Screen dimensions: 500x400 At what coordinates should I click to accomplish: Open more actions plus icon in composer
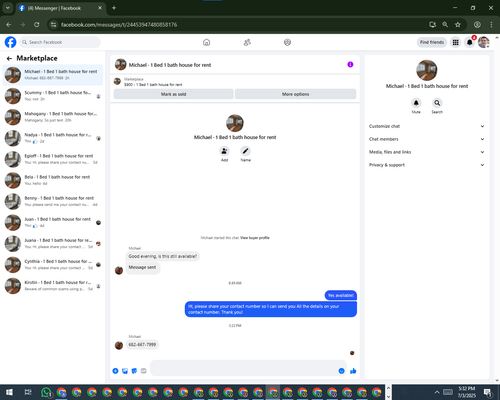coord(115,371)
